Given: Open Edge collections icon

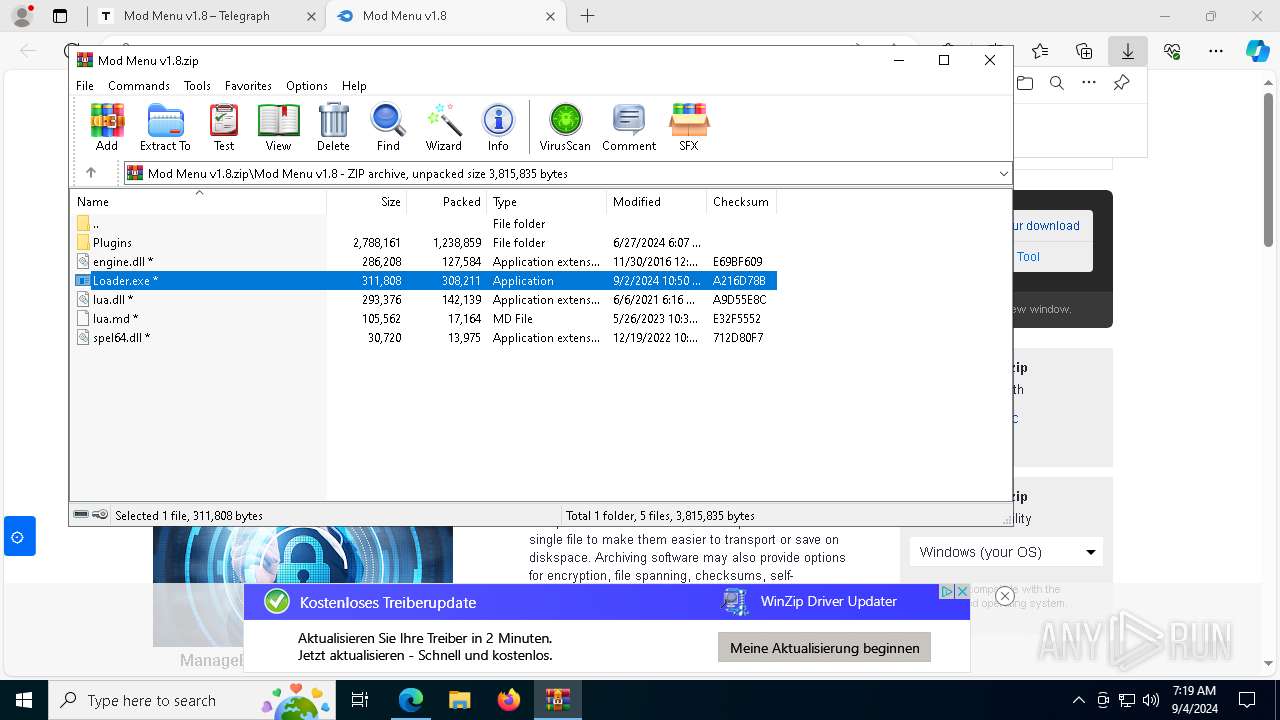Looking at the screenshot, I should 1084,51.
